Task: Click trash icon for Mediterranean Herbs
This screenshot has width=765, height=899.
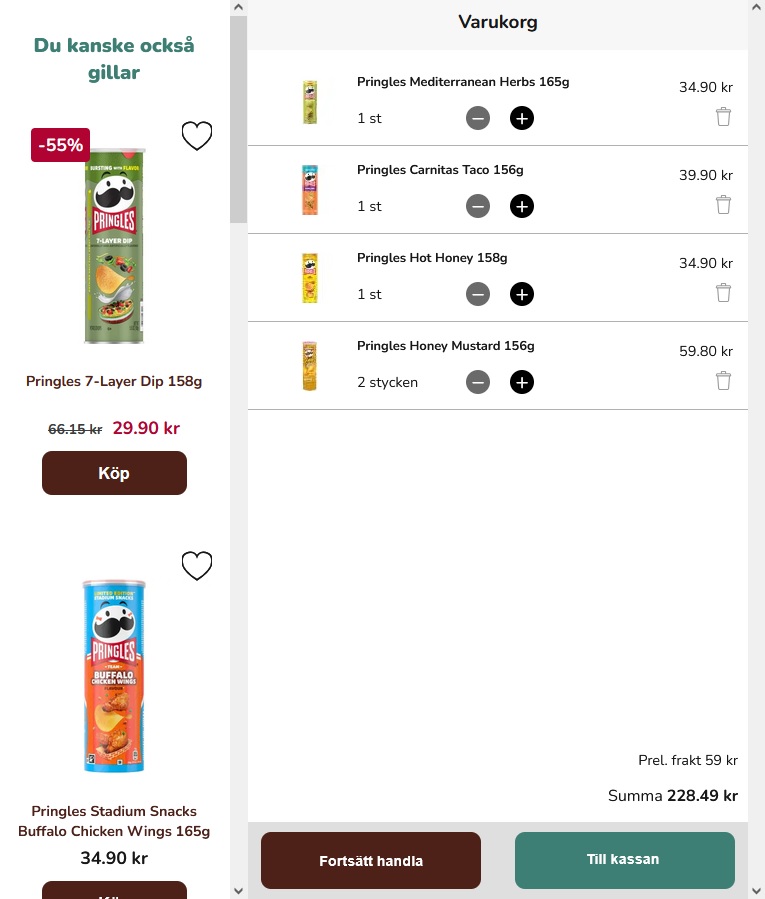Action: [x=723, y=116]
